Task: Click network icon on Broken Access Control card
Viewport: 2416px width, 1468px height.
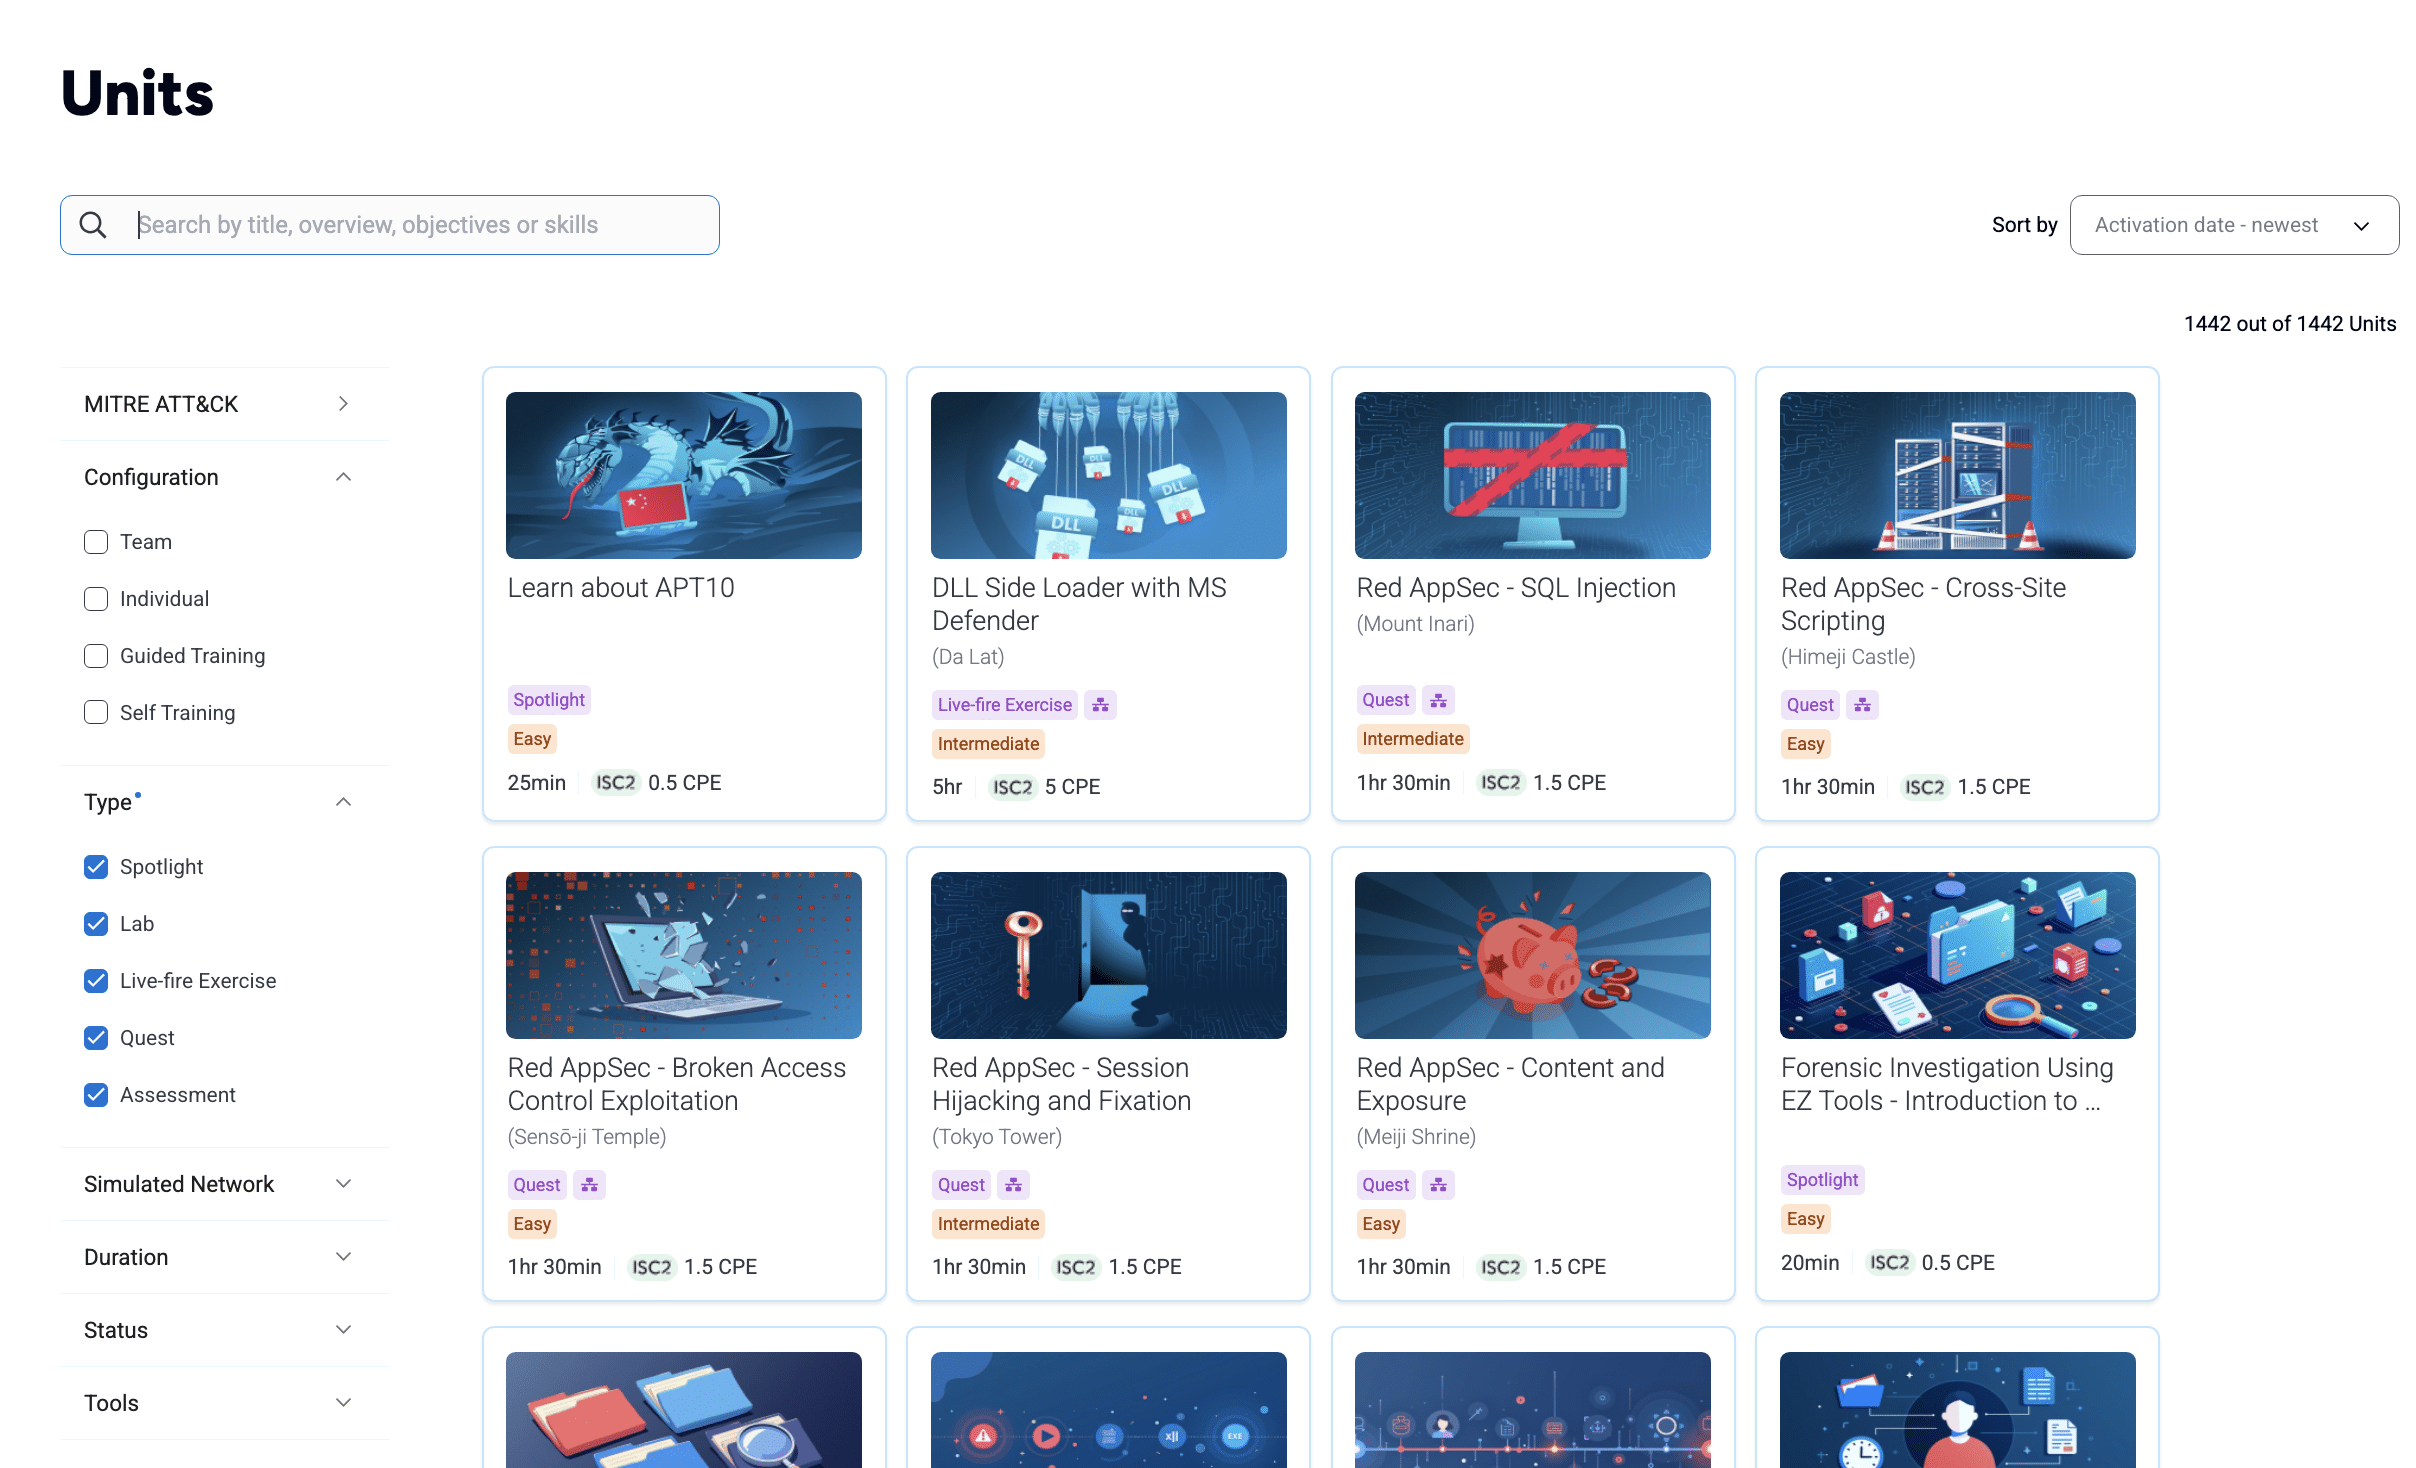Action: click(x=589, y=1185)
